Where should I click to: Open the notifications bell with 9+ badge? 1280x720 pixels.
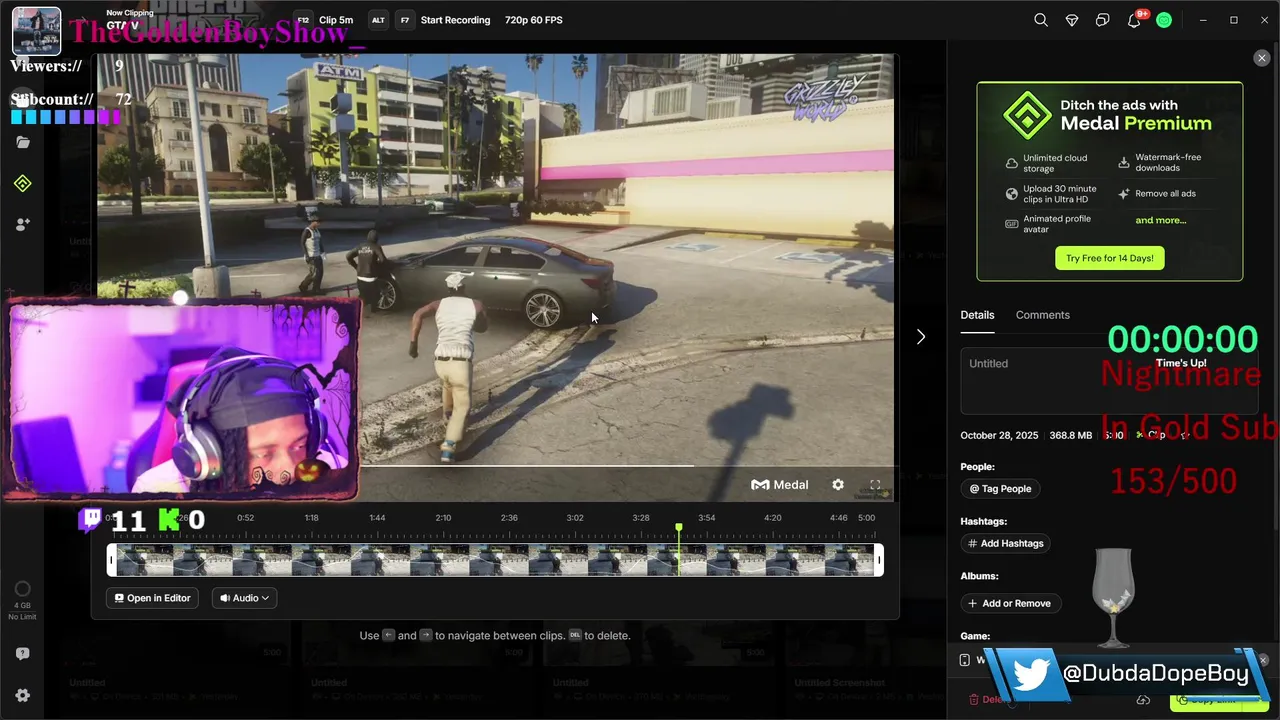click(x=1134, y=20)
